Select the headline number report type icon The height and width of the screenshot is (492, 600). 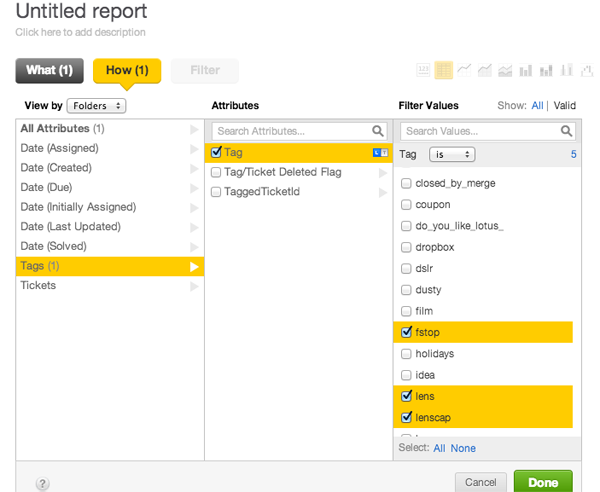(x=423, y=70)
